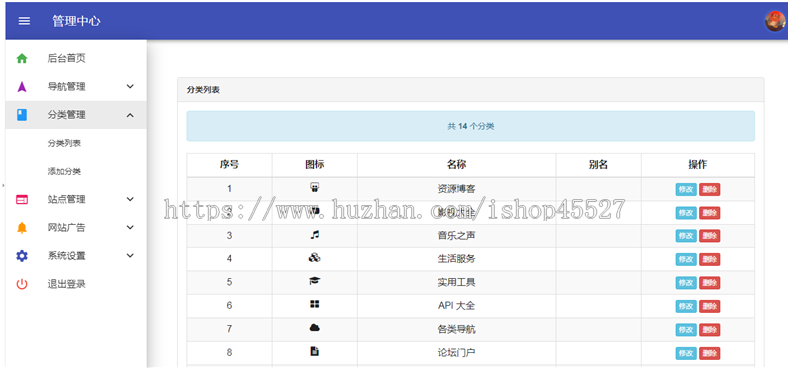Click the red power logout icon
790x370 pixels.
22,284
